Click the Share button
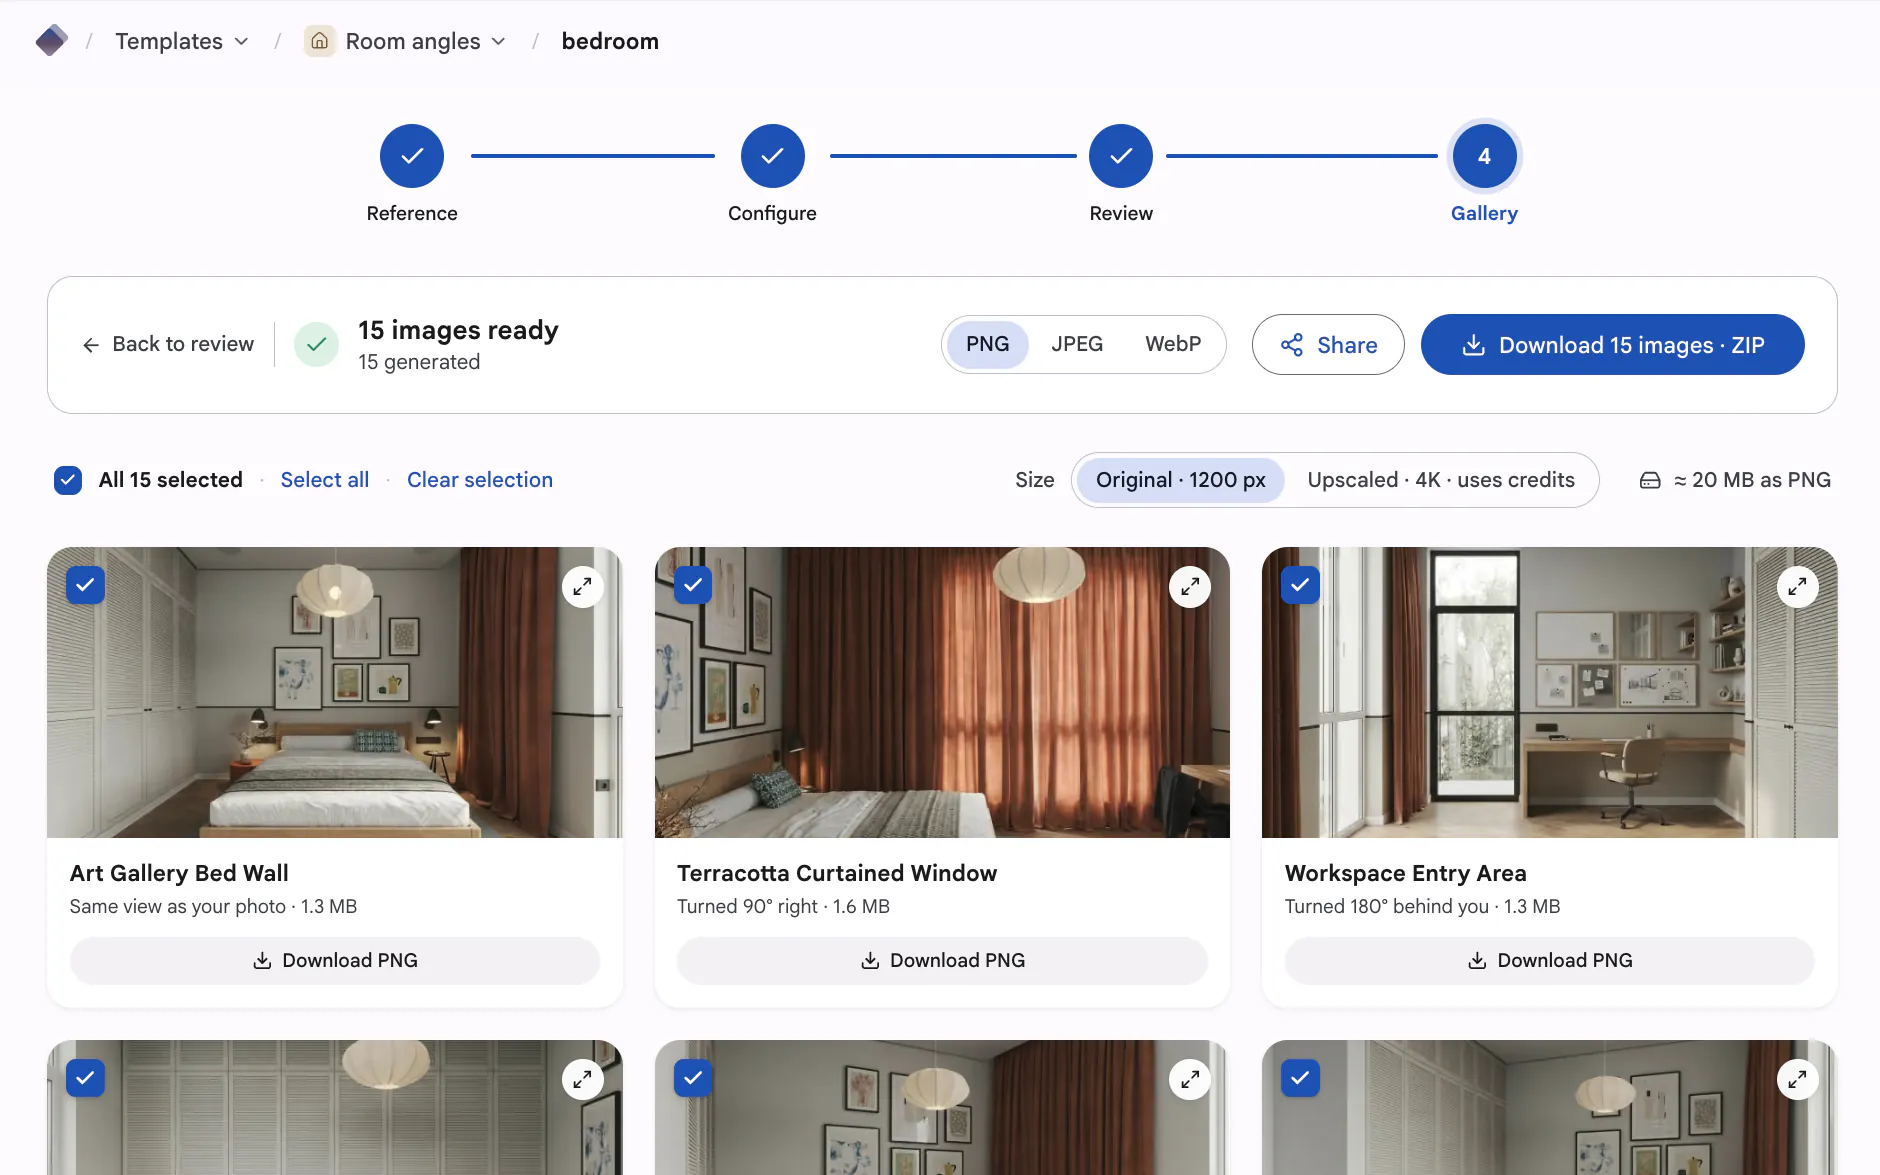 coord(1328,345)
